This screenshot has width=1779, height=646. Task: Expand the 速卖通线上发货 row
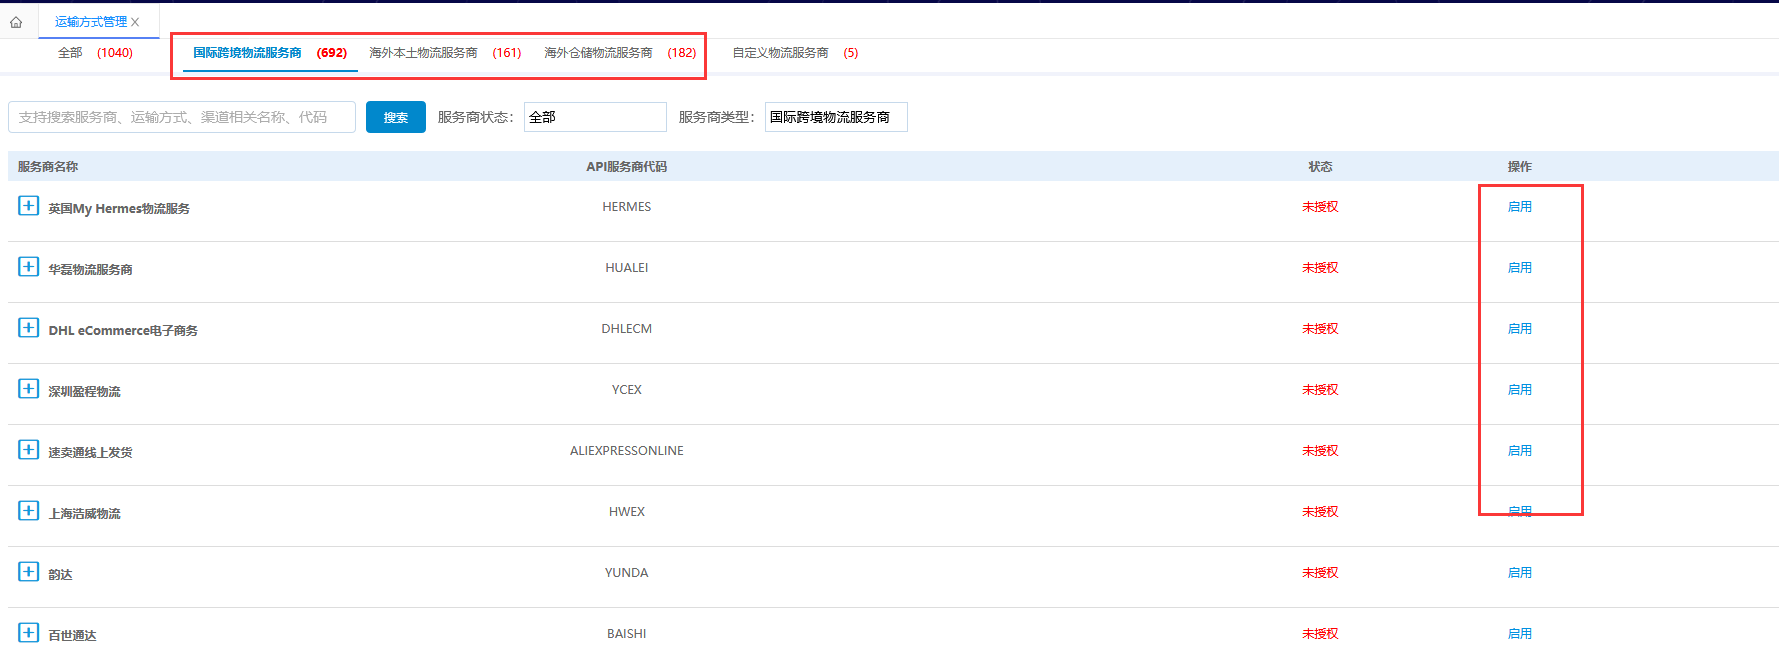tap(28, 450)
